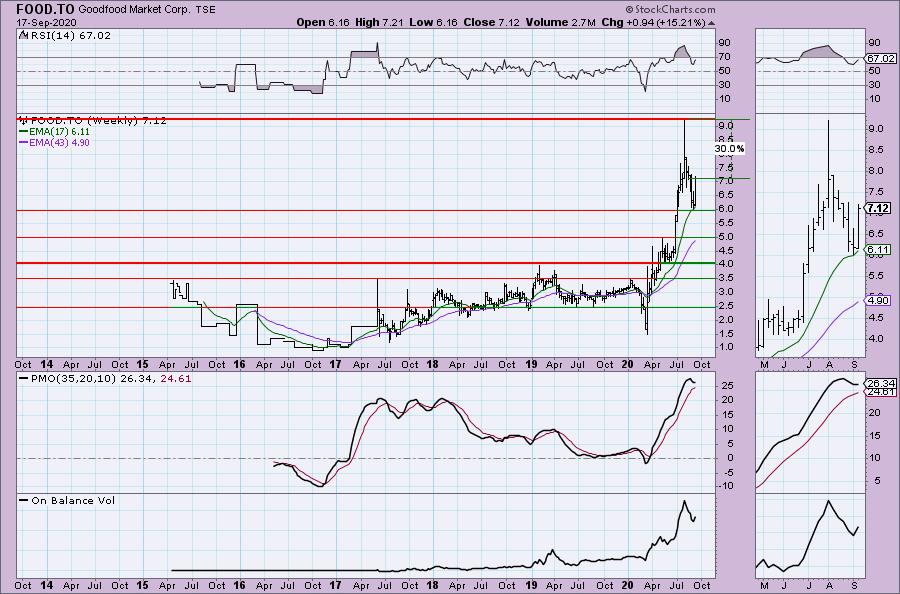The image size is (900, 594).
Task: Click the PMO(35,20,10) indicator label
Action: [x=74, y=379]
